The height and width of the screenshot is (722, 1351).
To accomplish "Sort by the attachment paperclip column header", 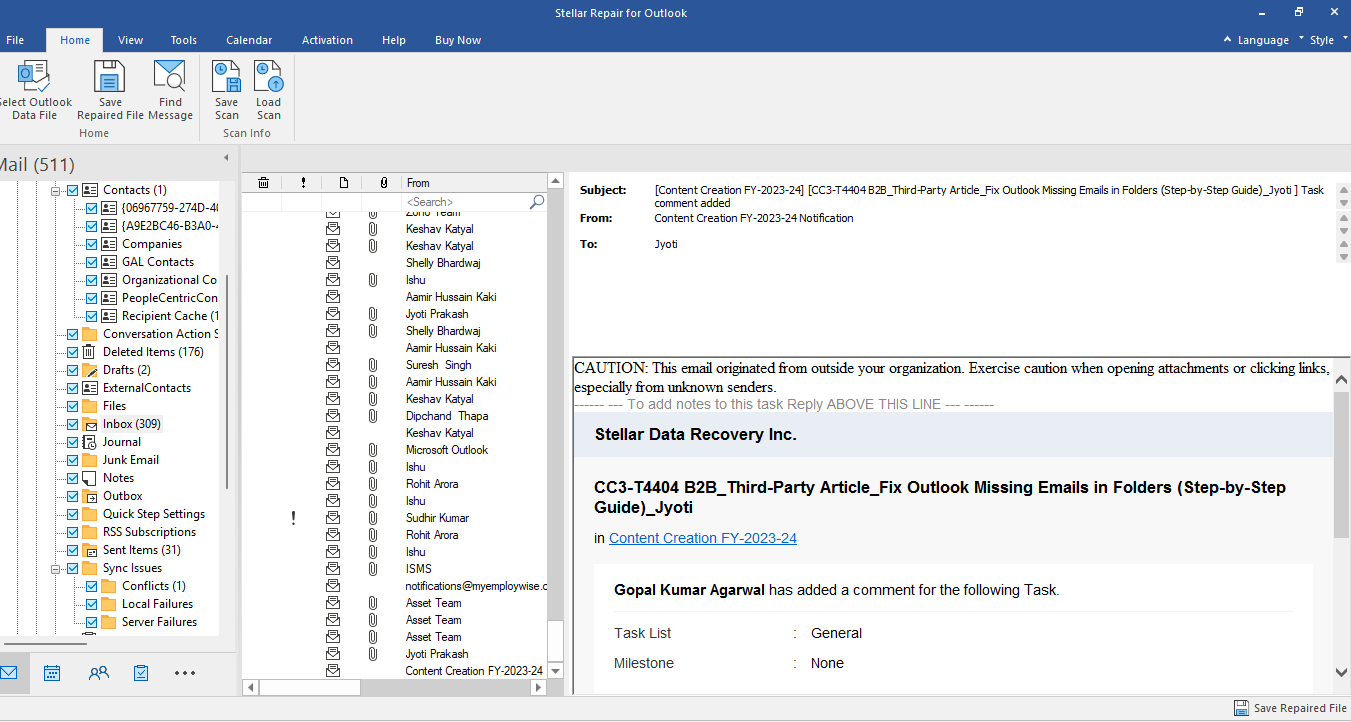I will [383, 183].
